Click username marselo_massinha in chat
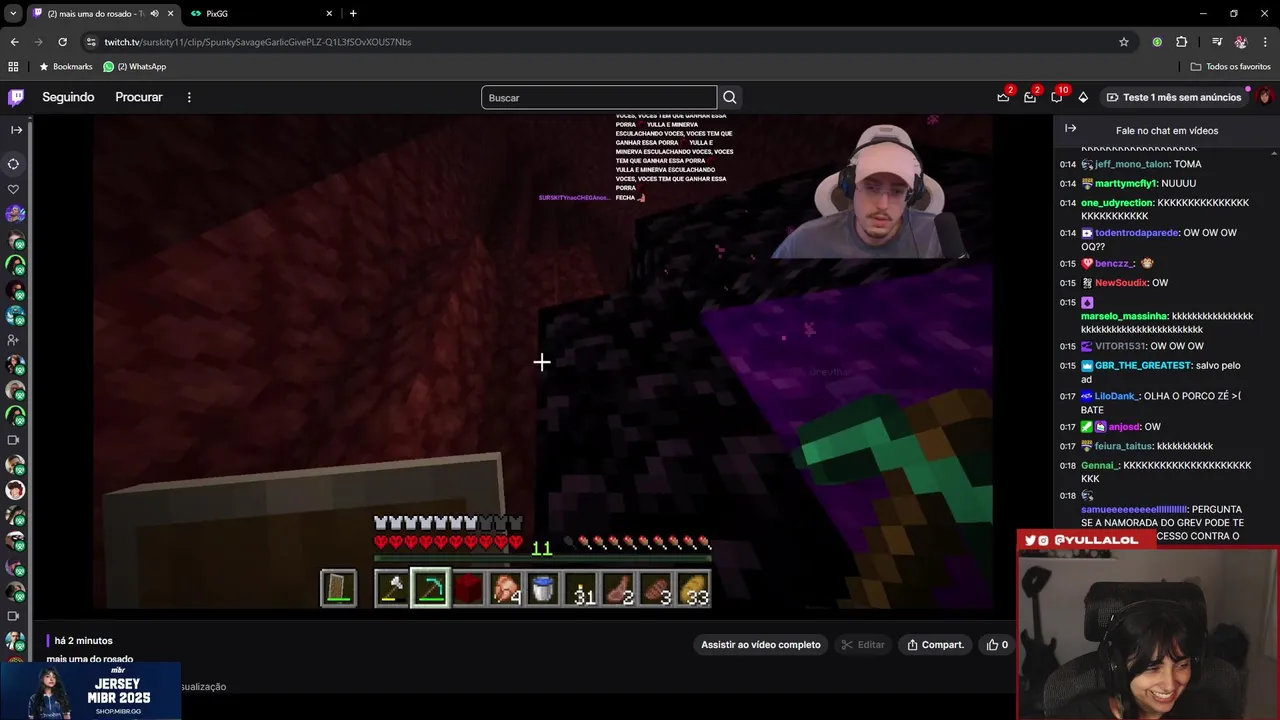Screen dimensions: 1280x720 coord(1124,317)
